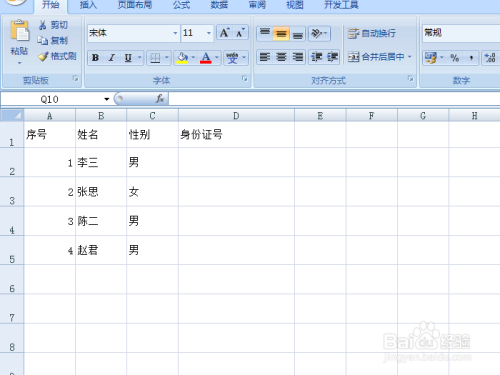Toggle bold formatting
500x375 pixels.
pos(95,58)
